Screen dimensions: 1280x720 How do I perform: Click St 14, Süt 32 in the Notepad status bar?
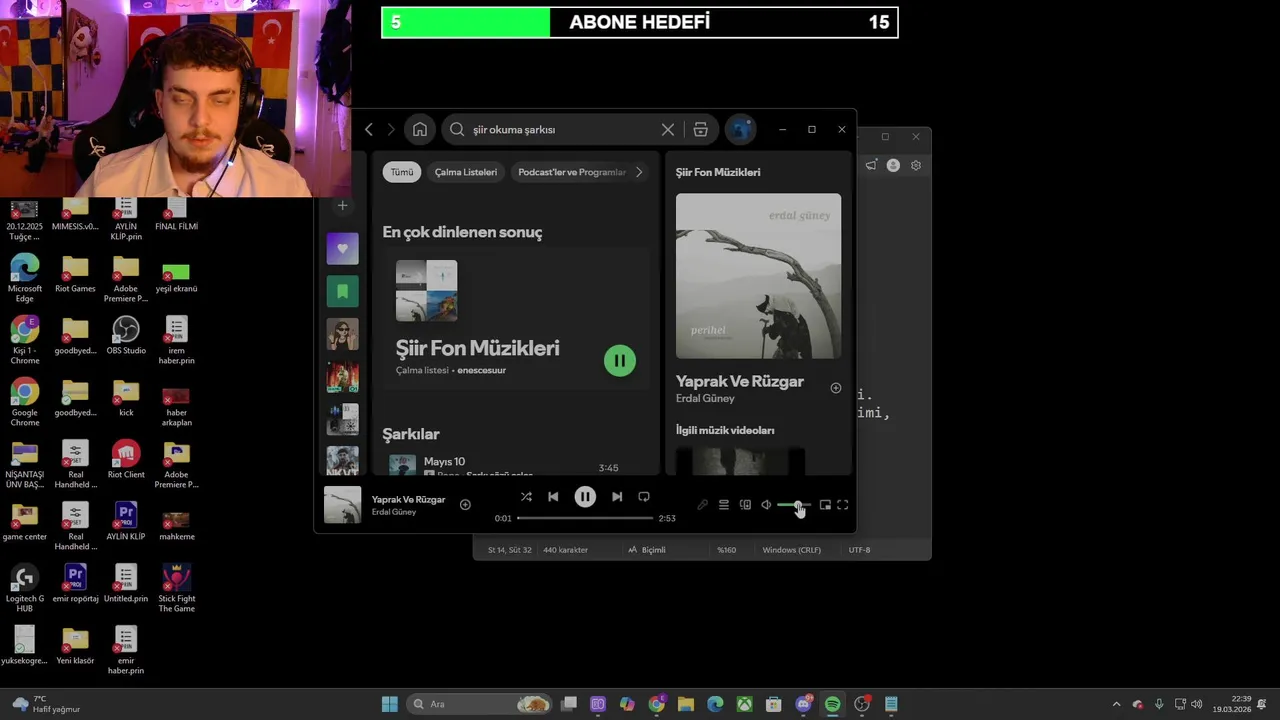coord(510,550)
